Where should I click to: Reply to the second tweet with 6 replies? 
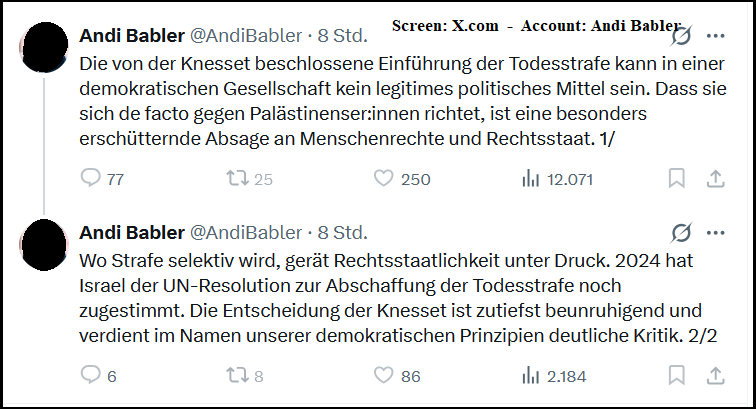point(90,376)
